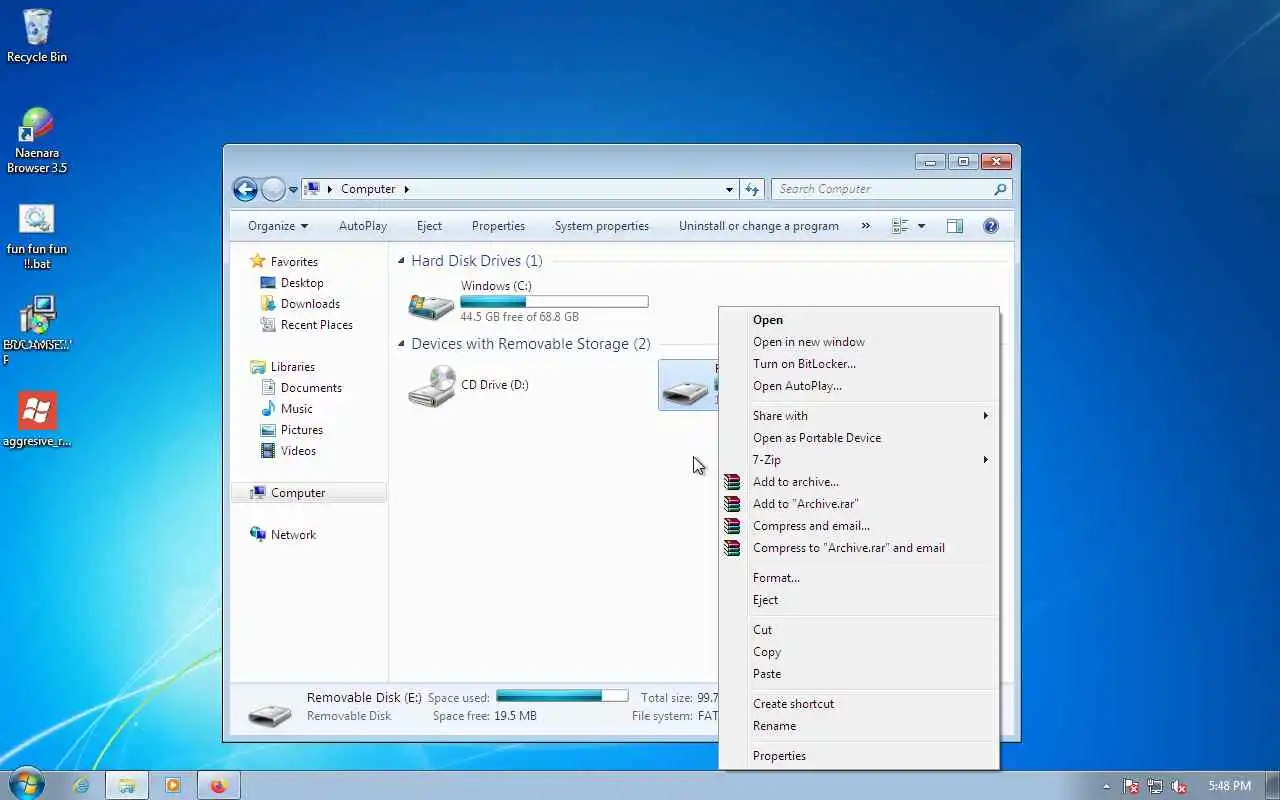
Task: Click the network tray icon
Action: coord(1155,786)
